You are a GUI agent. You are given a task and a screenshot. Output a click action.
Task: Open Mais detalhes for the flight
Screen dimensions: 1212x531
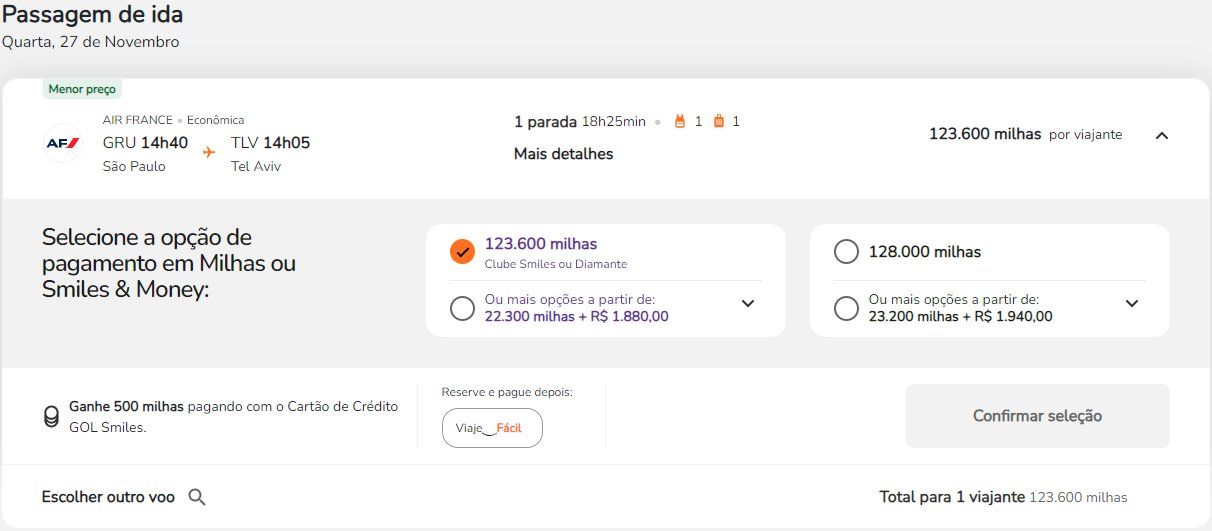pos(563,154)
